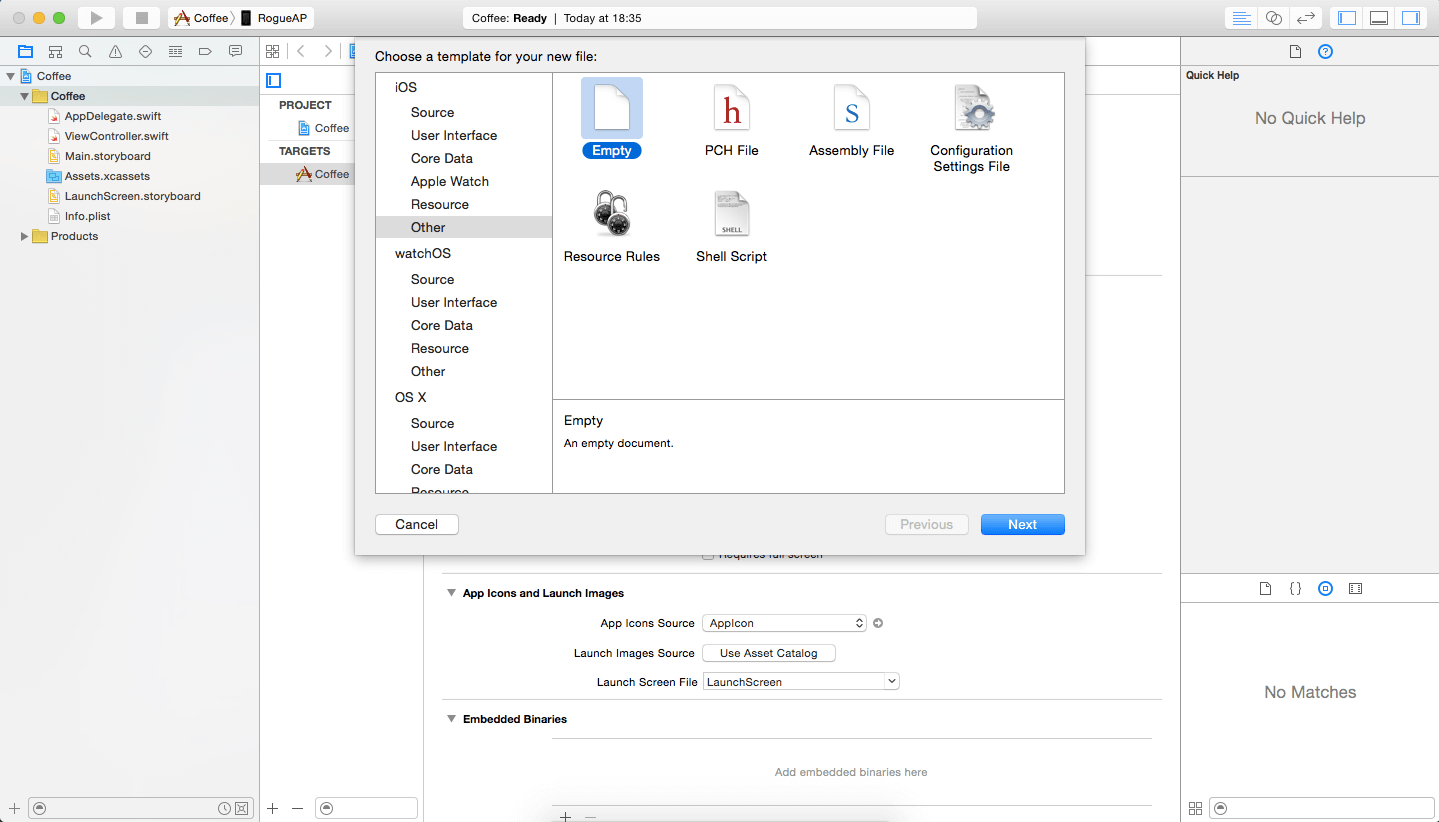Toggle the Utilities pane visibility
Screen dimensions: 1439x822
tap(1411, 18)
